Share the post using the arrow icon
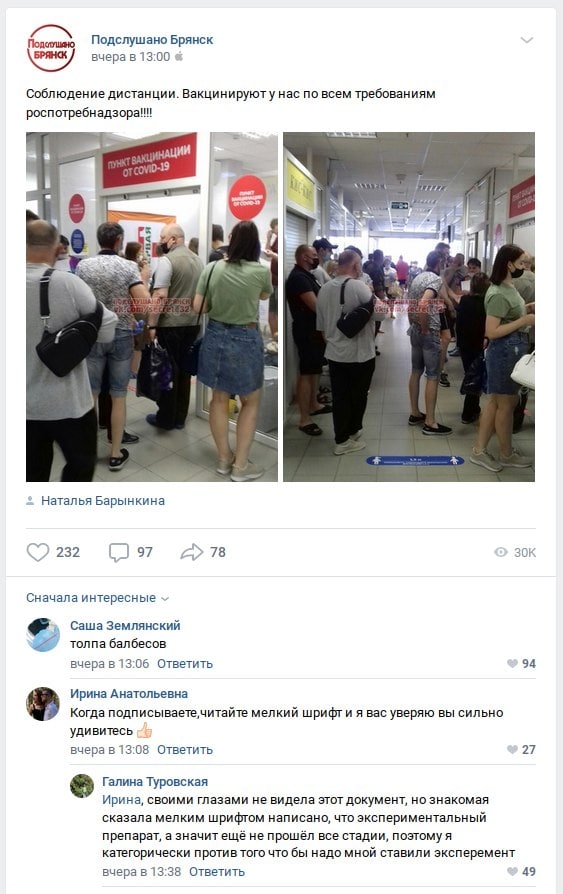 [x=192, y=552]
